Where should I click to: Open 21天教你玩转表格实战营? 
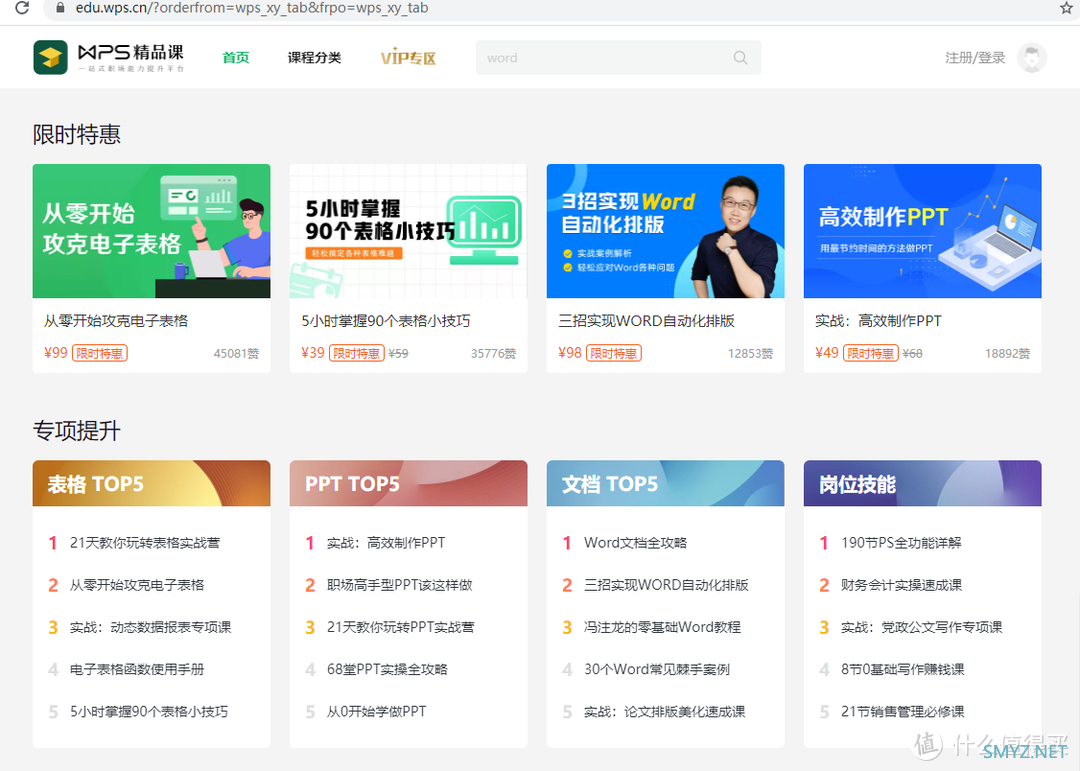(145, 543)
